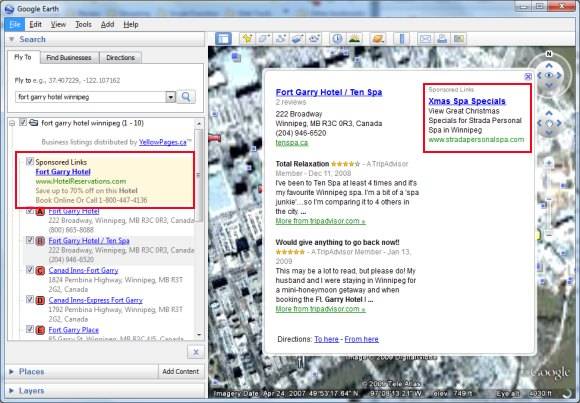Screen dimensions: 580x403
Task: Uncheck the fort garry hotel winnipeg results folder
Action: tap(23, 122)
